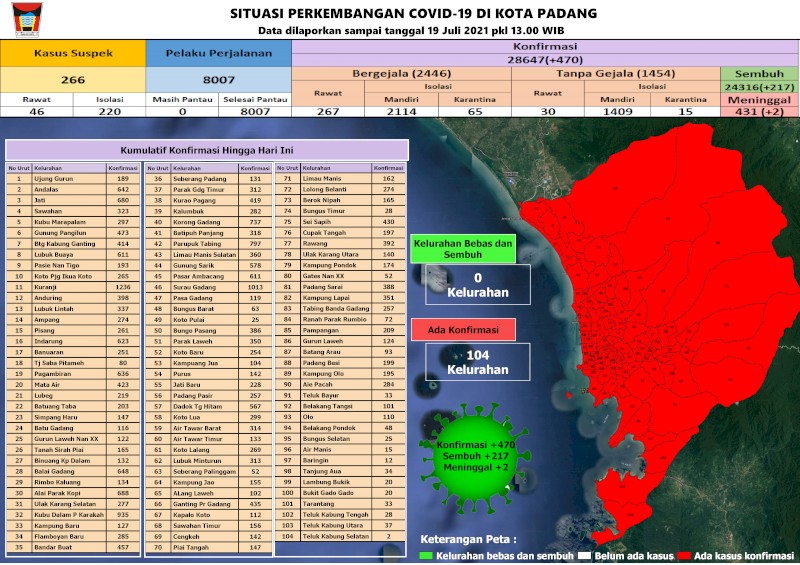The width and height of the screenshot is (800, 565).
Task: Click red legend swatch for Ada kasus konfirmasi
Action: 684,556
